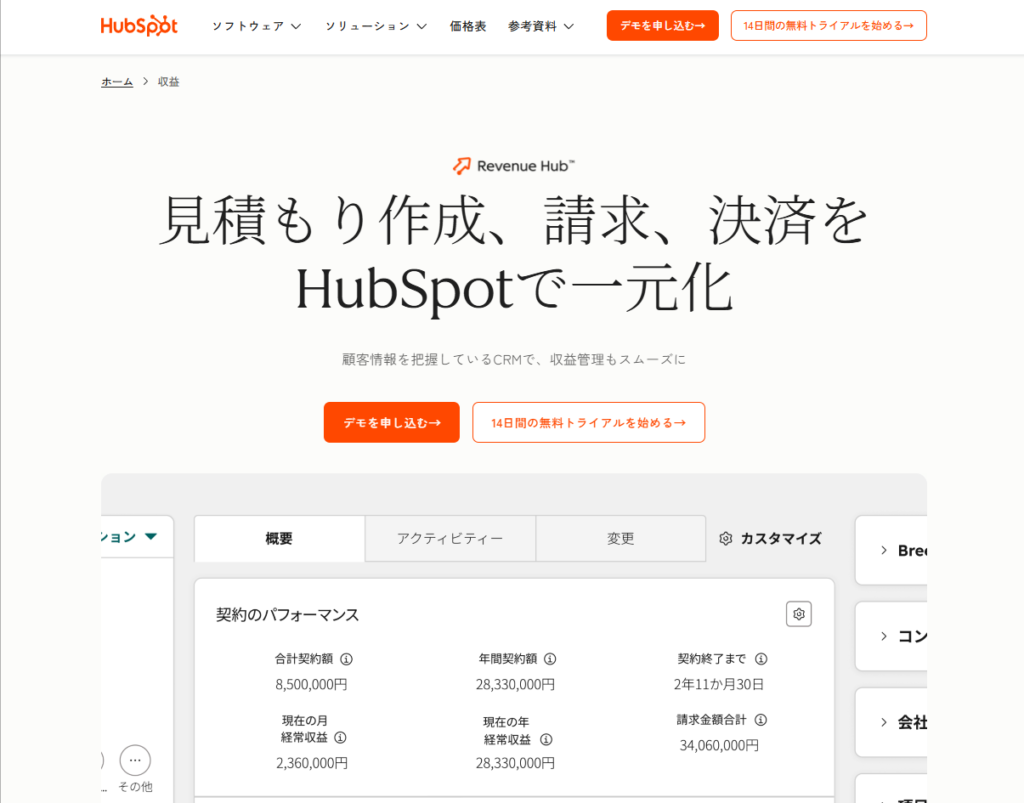Image resolution: width=1024 pixels, height=803 pixels.
Task: Click info icon next to 契約終了まで
Action: coord(761,659)
